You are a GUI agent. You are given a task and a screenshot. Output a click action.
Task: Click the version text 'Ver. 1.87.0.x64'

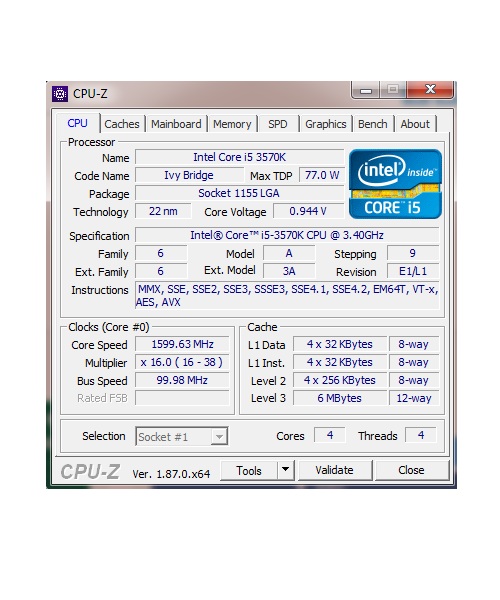171,474
